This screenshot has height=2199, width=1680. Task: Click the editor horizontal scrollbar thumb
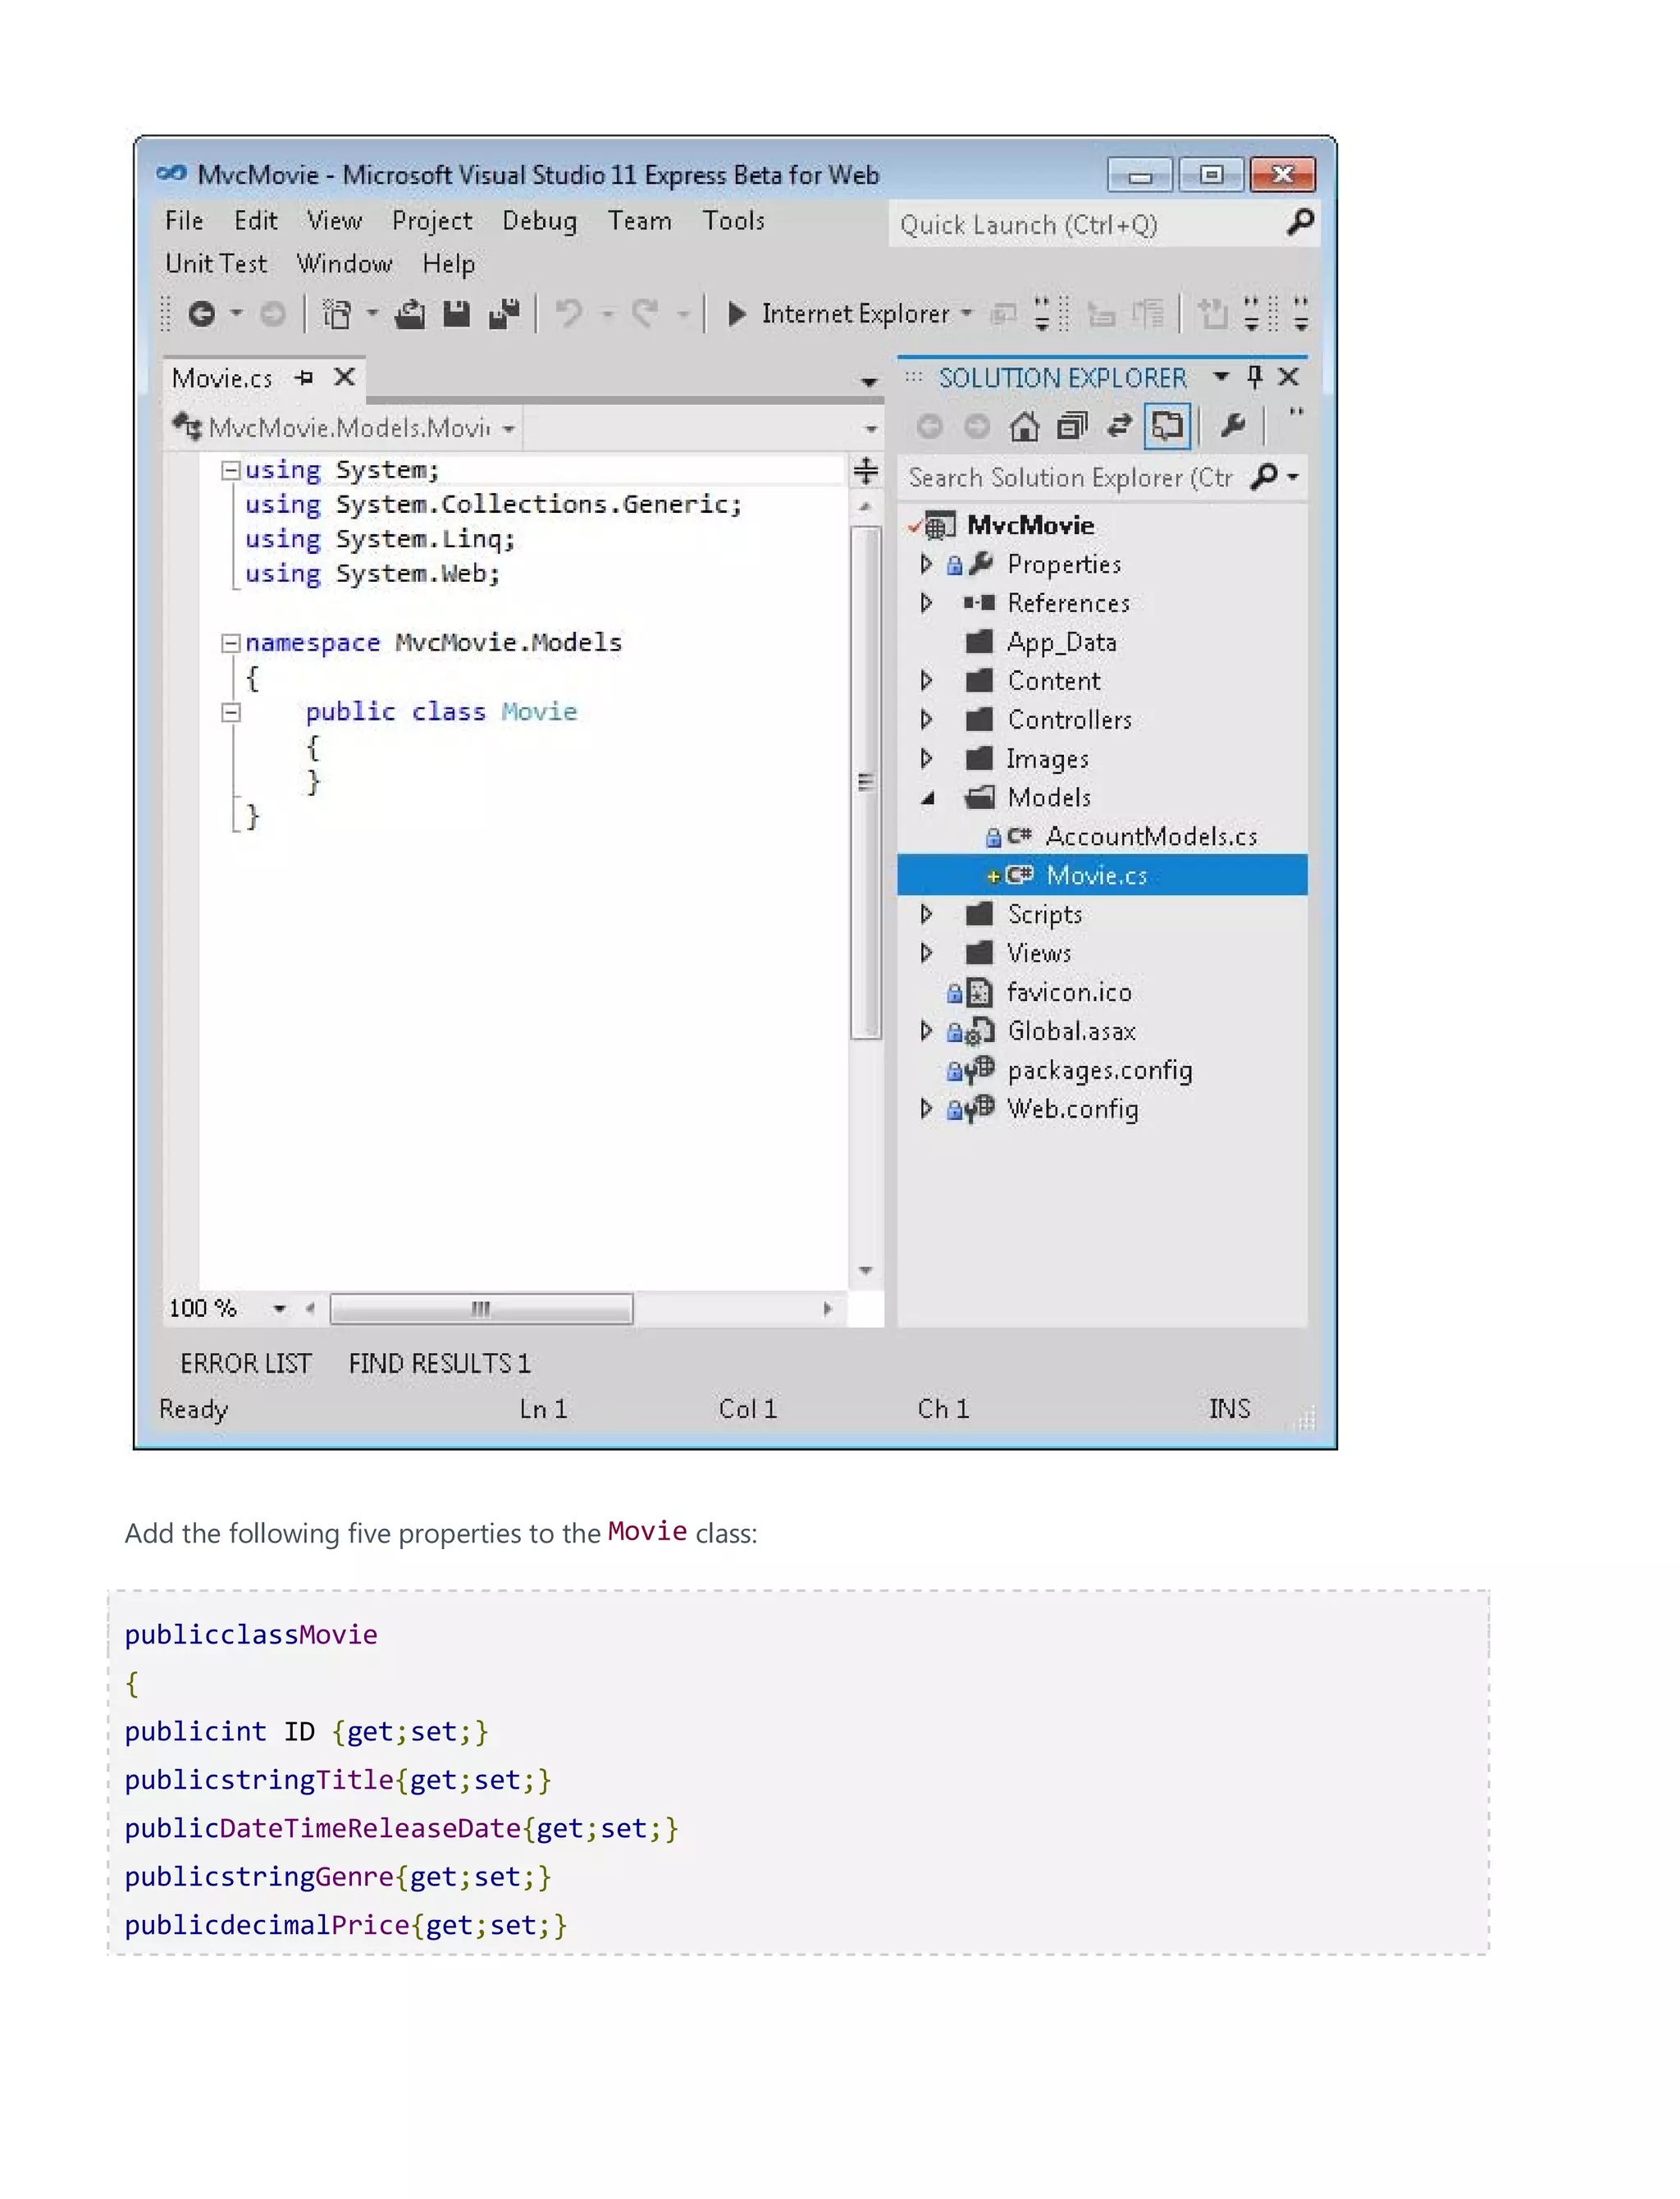coord(481,1308)
